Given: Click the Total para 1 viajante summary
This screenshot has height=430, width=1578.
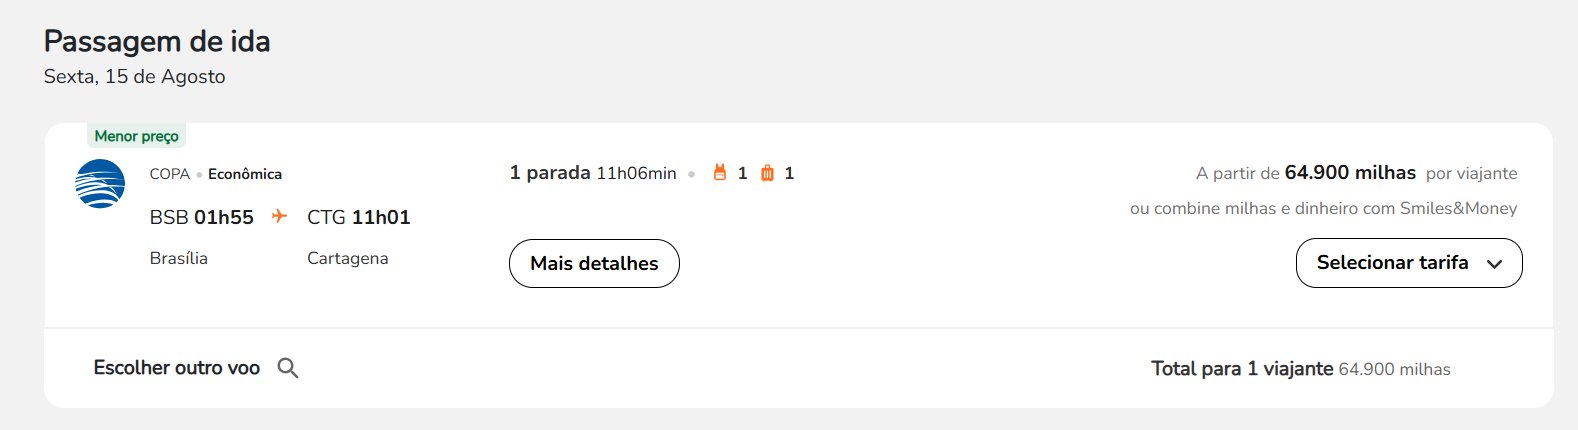Looking at the screenshot, I should click(1242, 369).
